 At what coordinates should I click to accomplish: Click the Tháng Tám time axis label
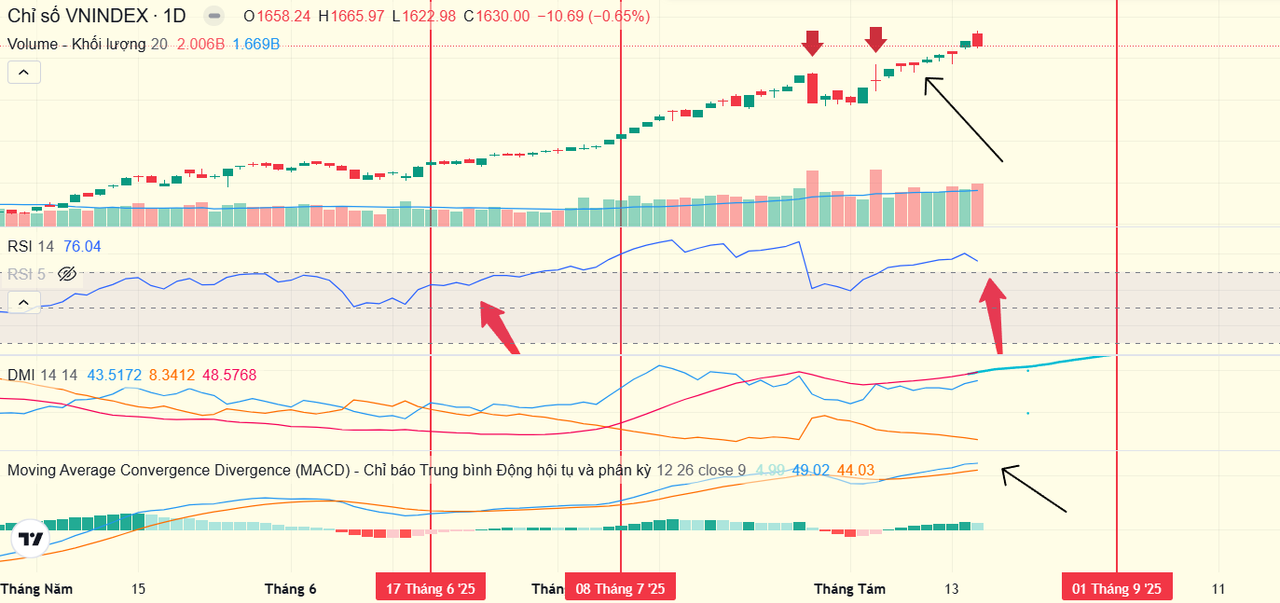pyautogui.click(x=849, y=588)
